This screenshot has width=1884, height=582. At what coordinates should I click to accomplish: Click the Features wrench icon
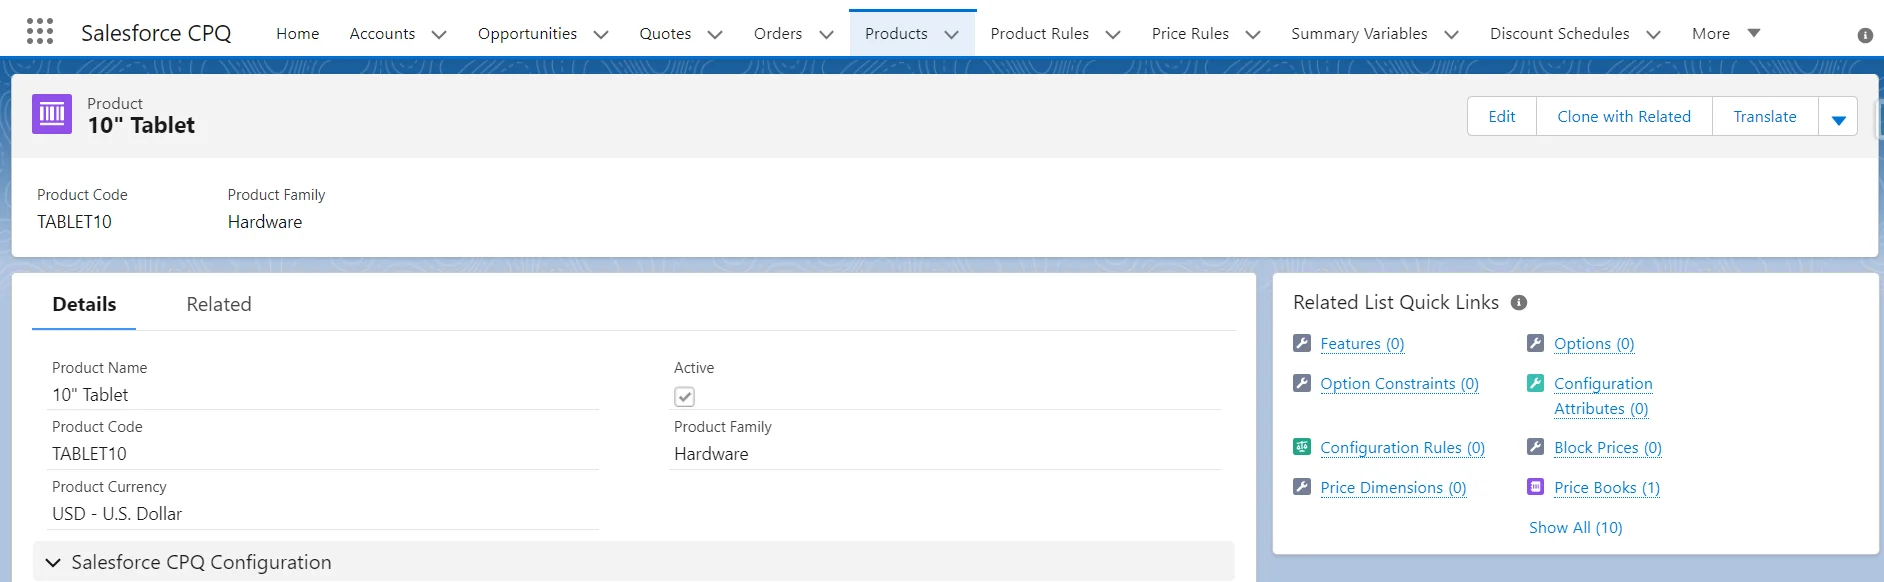(x=1302, y=343)
